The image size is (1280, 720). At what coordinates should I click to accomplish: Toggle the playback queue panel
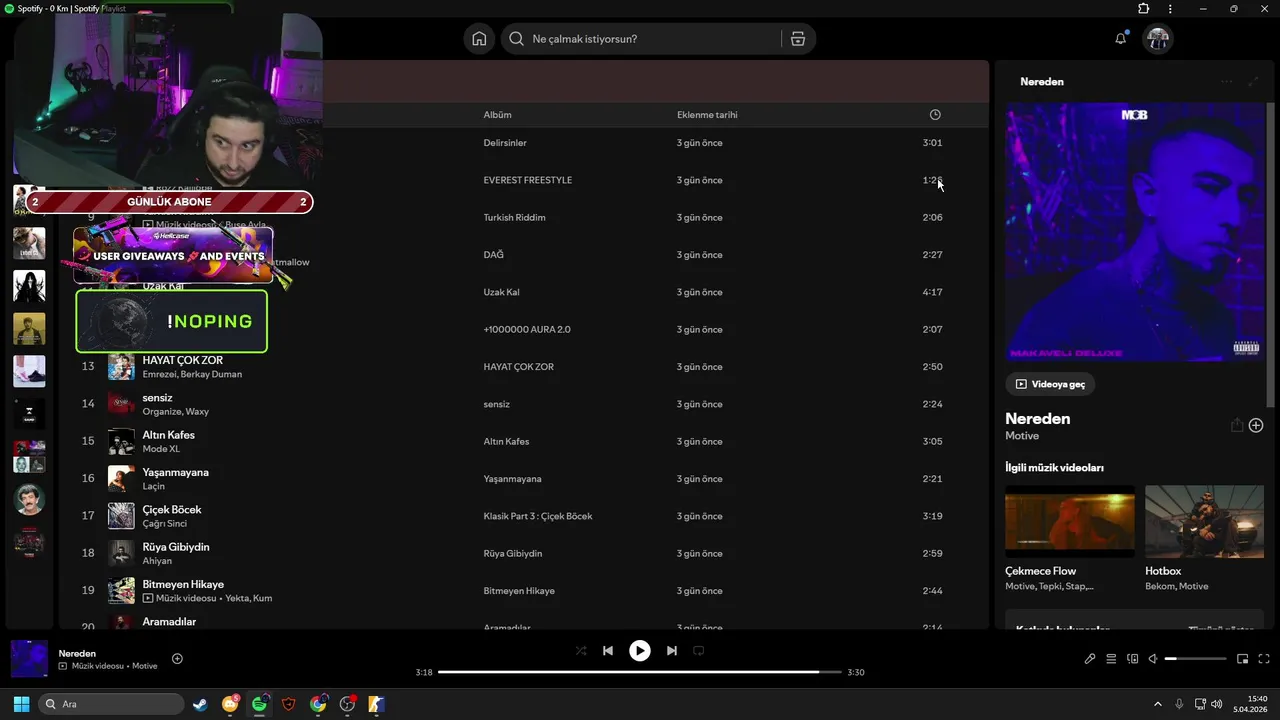point(1111,659)
